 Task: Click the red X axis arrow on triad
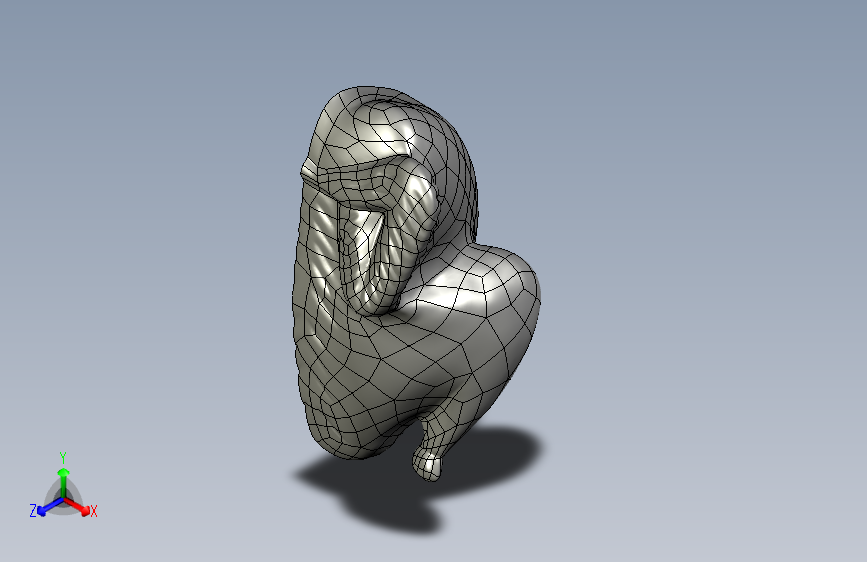point(77,506)
